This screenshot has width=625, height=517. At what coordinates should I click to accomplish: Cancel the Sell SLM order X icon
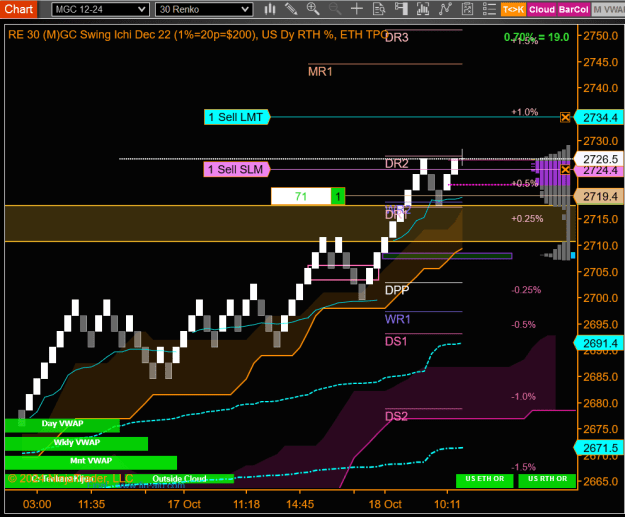(565, 170)
